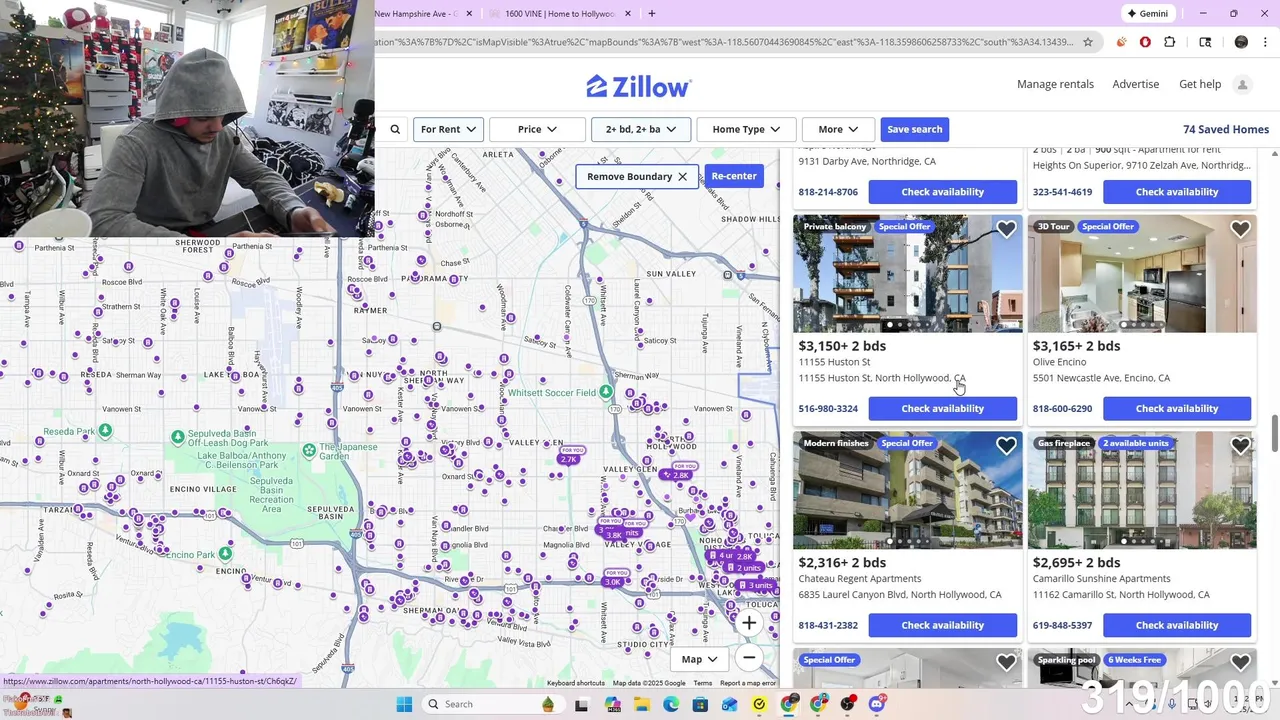Open the Chrome profile avatar

click(1241, 42)
